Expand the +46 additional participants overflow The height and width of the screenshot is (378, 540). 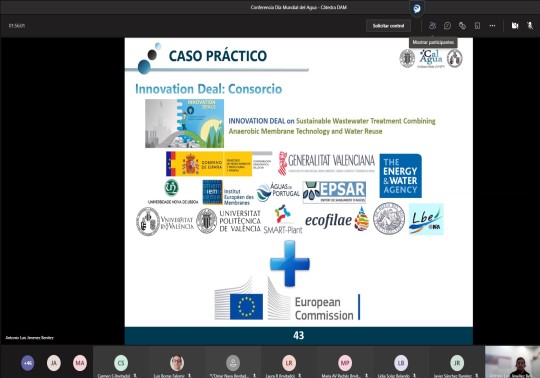[28, 363]
